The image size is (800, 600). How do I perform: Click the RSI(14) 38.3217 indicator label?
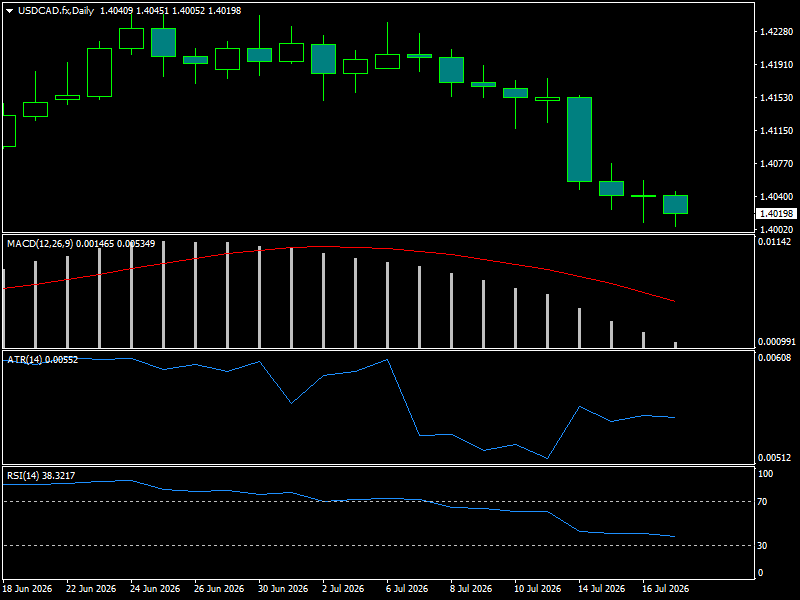pos(41,476)
